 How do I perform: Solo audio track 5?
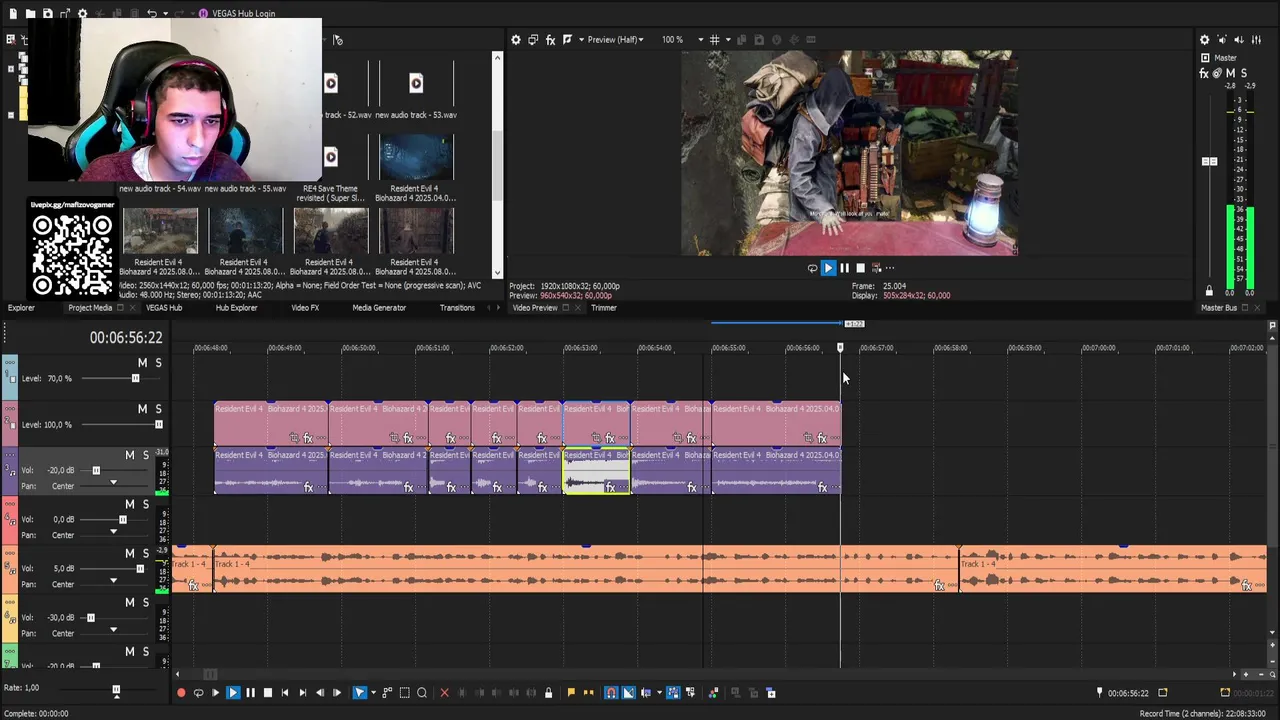[x=145, y=553]
